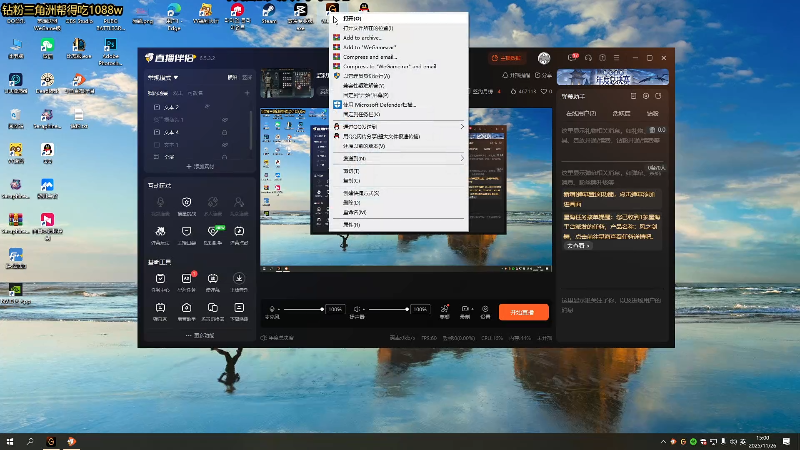Click the microphone icon beside the bottom volume slider
This screenshot has width=800, height=450.
(272, 309)
